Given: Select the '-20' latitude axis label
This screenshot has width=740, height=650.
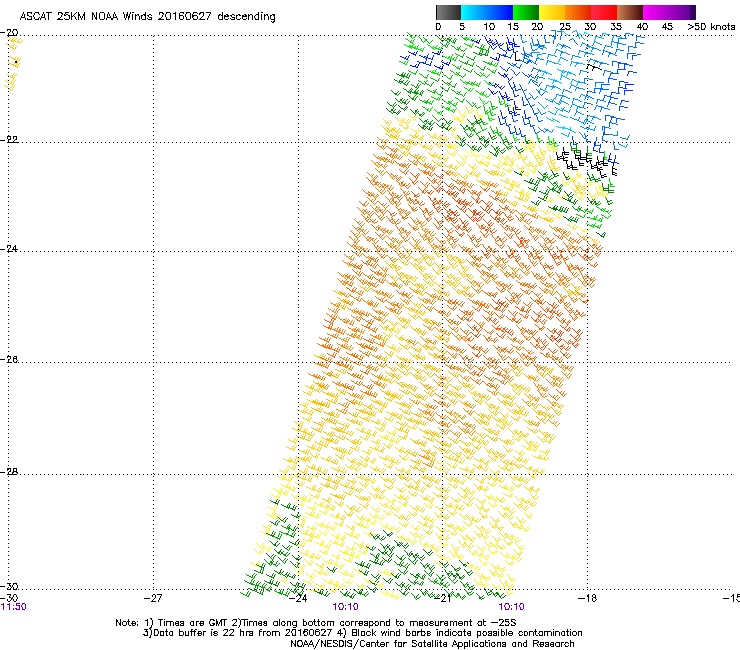Looking at the screenshot, I should click(x=9, y=33).
